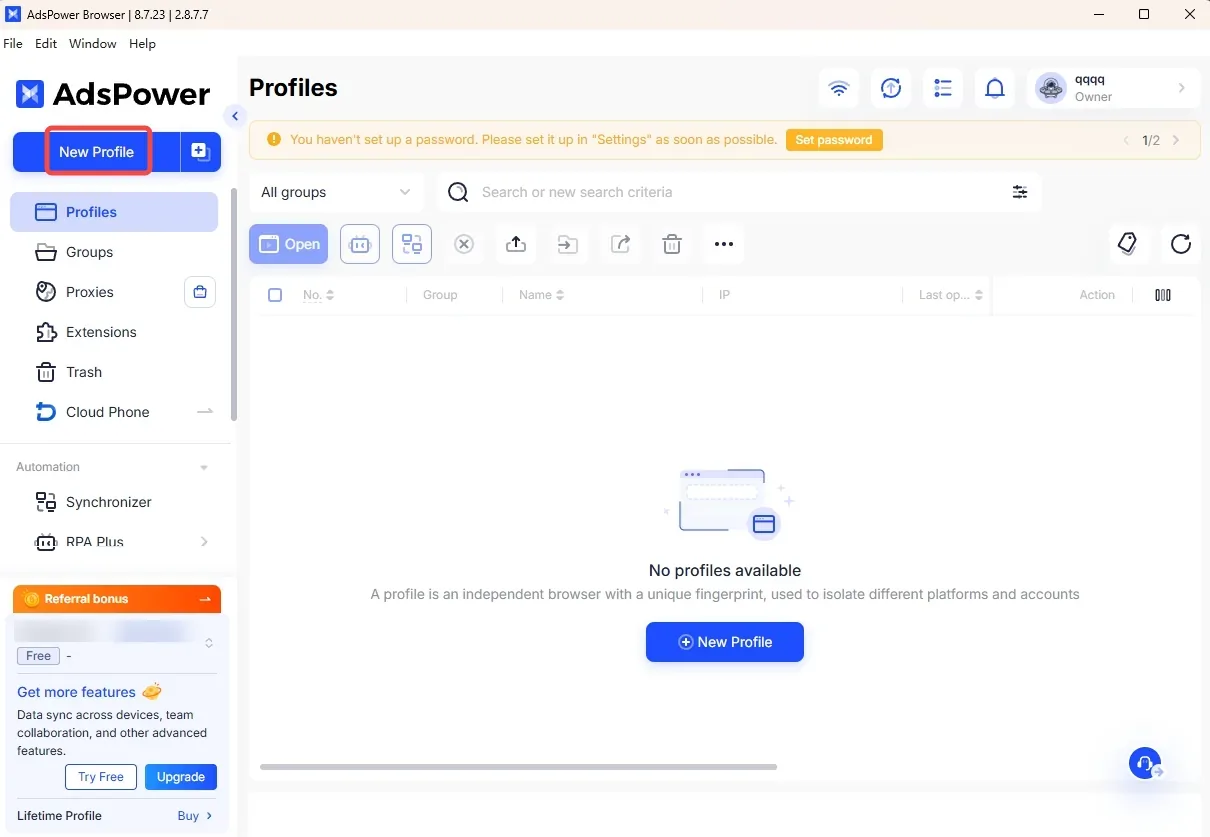Click the IP column header
Viewport: 1210px width, 837px height.
[725, 295]
